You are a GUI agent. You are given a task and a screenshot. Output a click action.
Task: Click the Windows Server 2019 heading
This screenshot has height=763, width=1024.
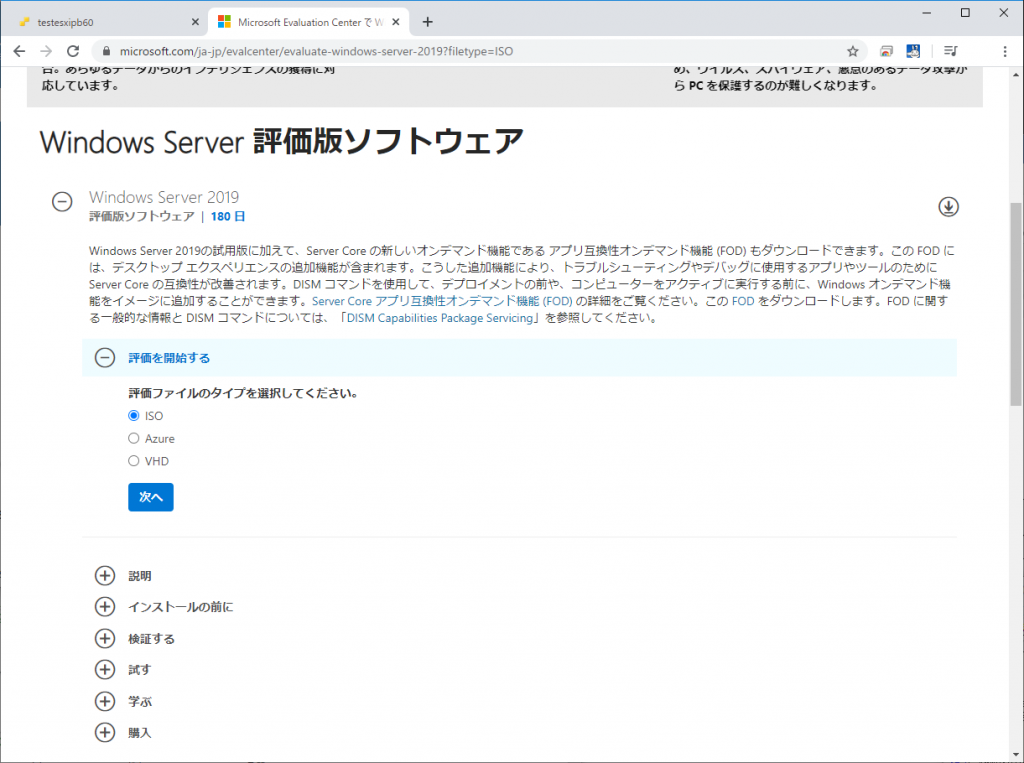click(x=164, y=197)
